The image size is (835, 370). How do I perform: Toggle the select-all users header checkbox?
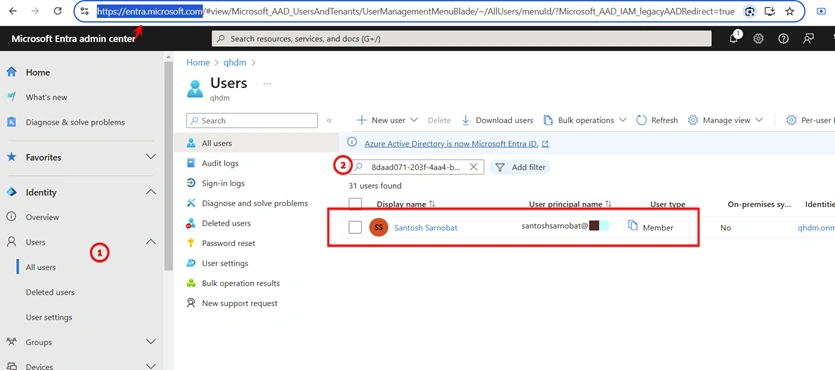[355, 204]
